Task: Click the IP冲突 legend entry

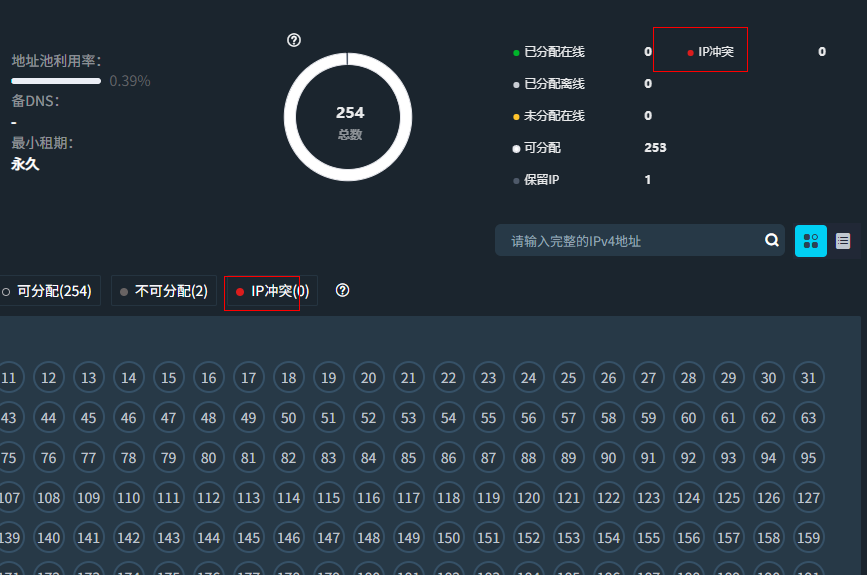Action: [711, 52]
